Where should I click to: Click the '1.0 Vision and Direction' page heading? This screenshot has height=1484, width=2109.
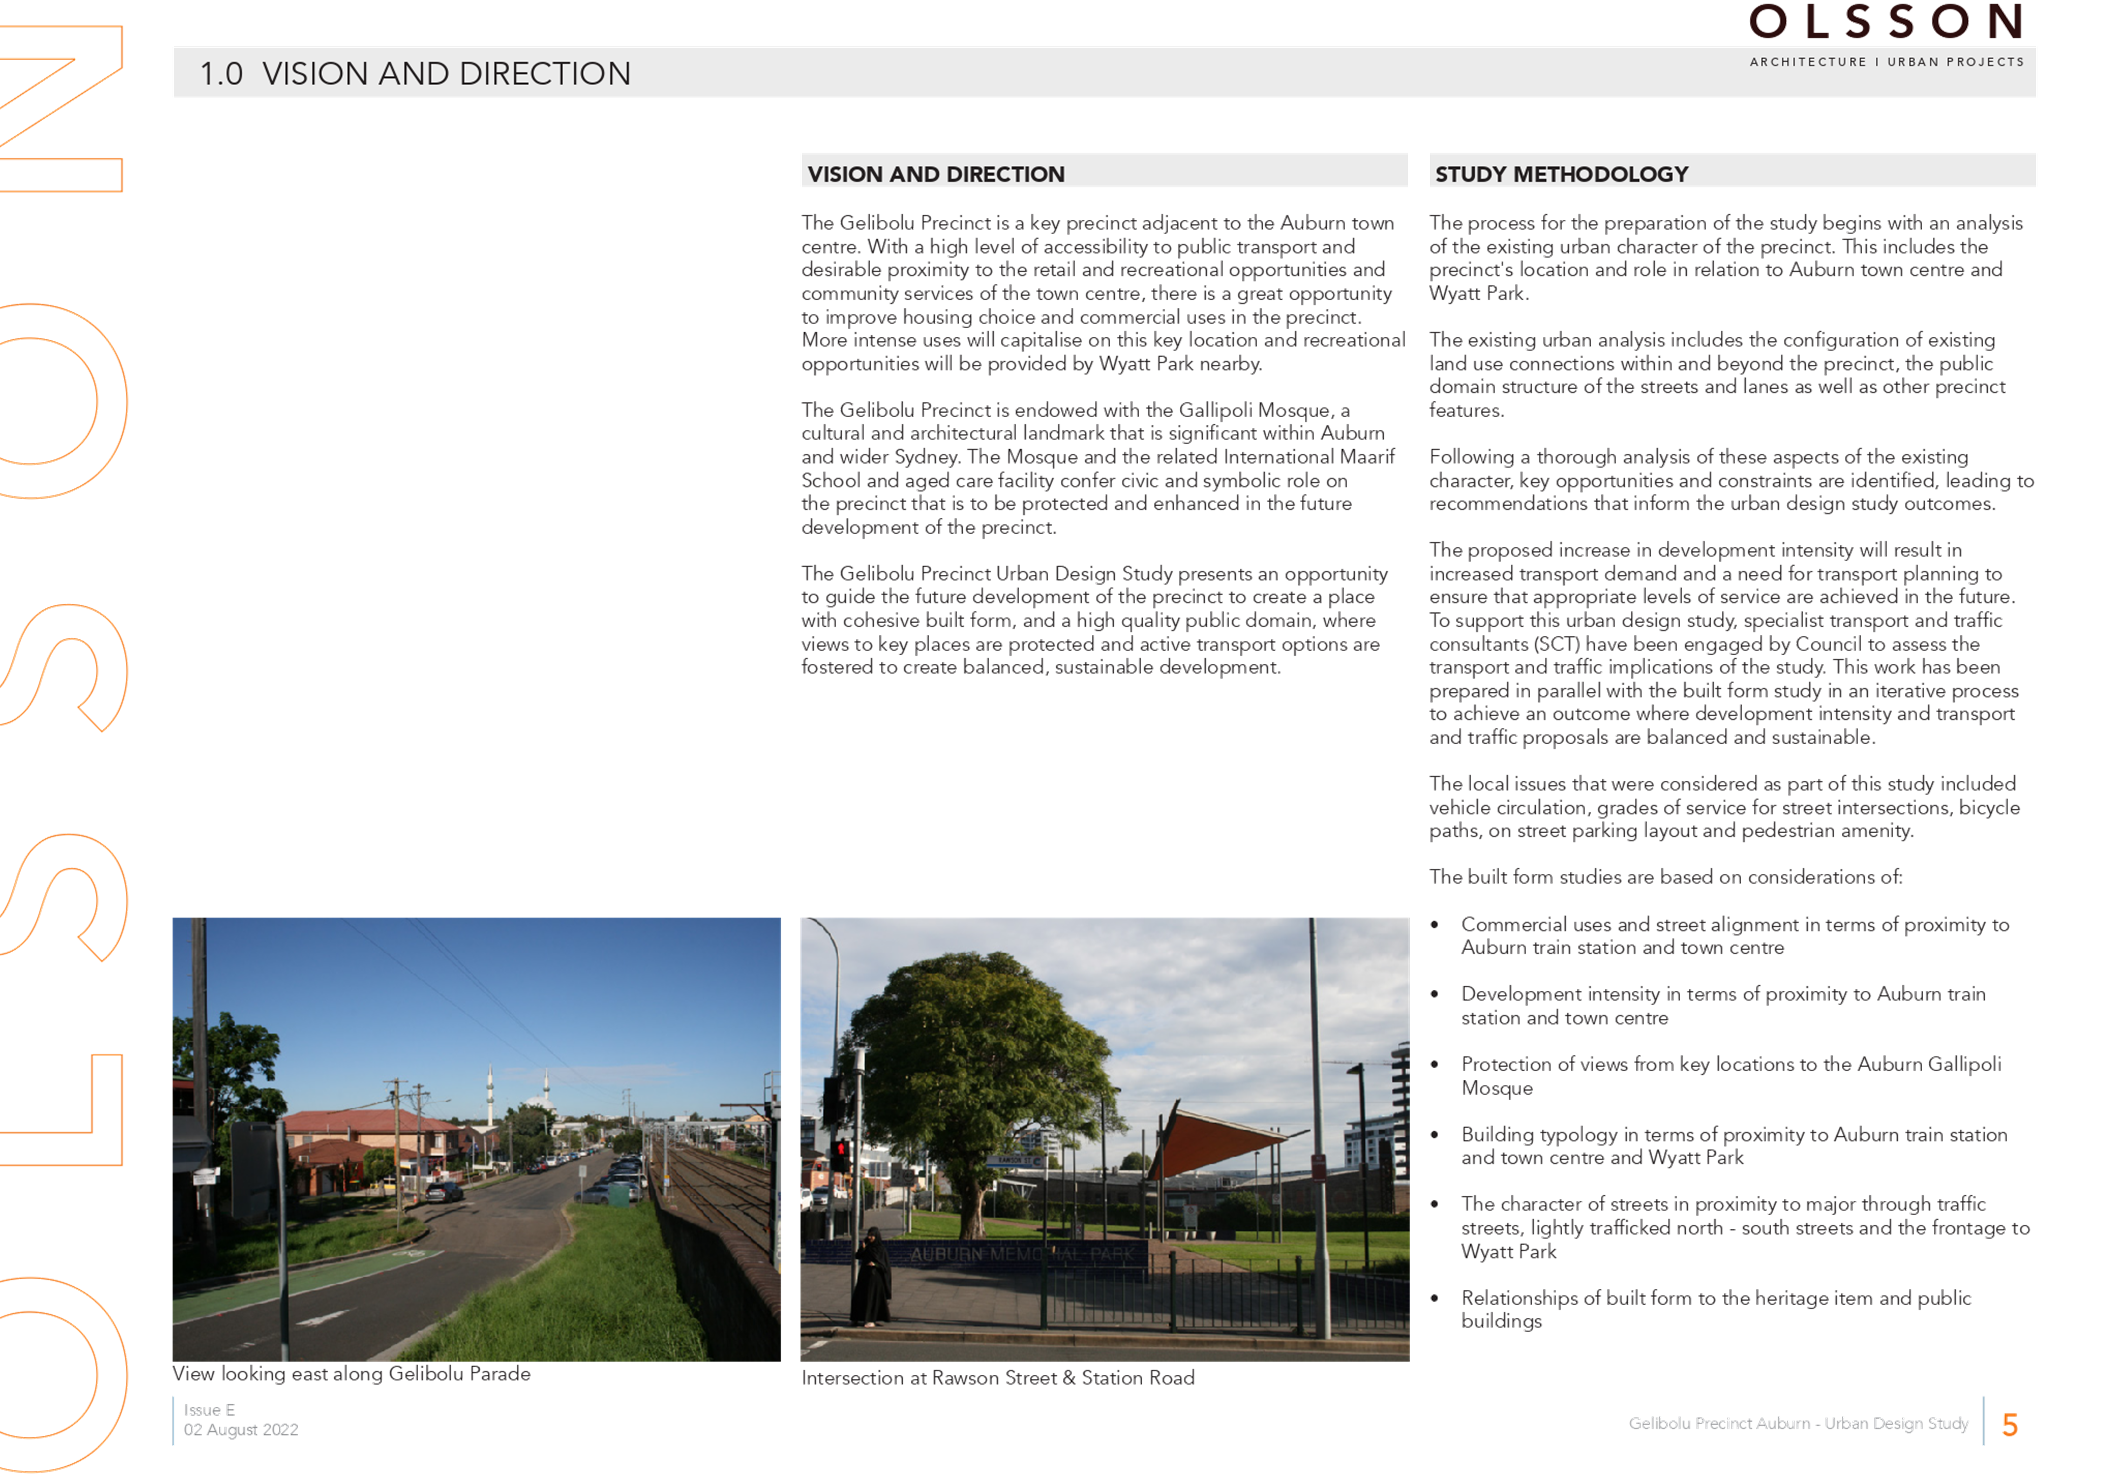coord(415,73)
